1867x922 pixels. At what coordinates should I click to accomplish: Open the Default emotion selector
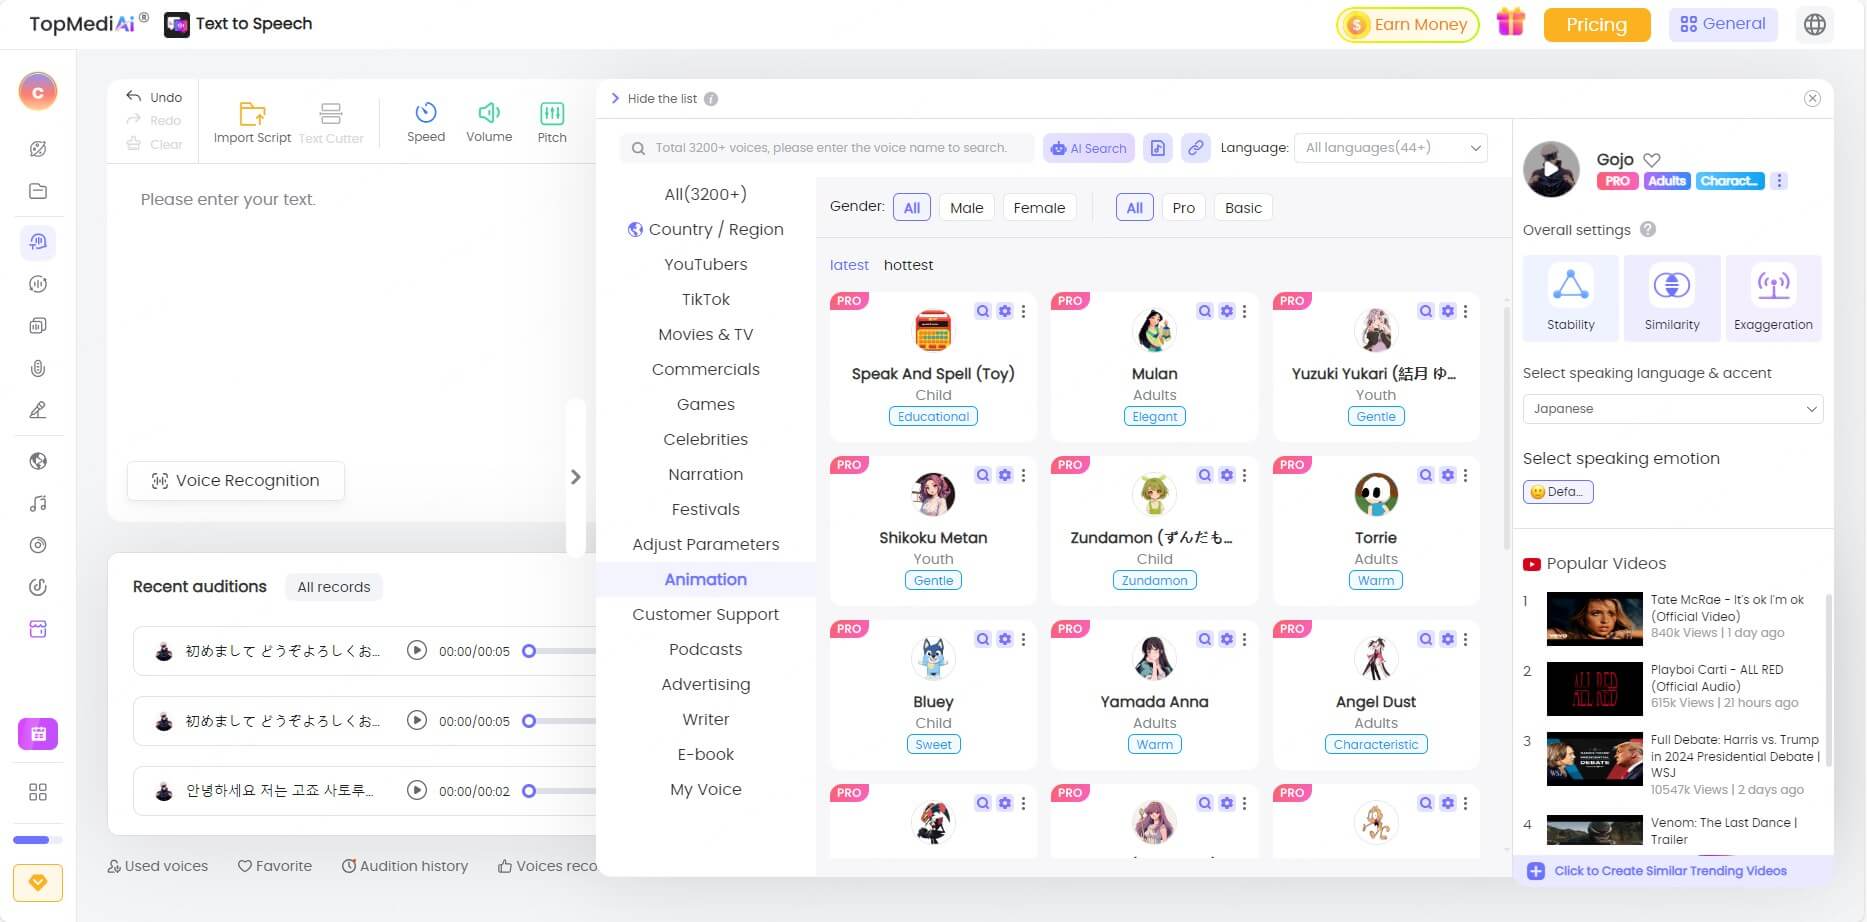pos(1558,492)
